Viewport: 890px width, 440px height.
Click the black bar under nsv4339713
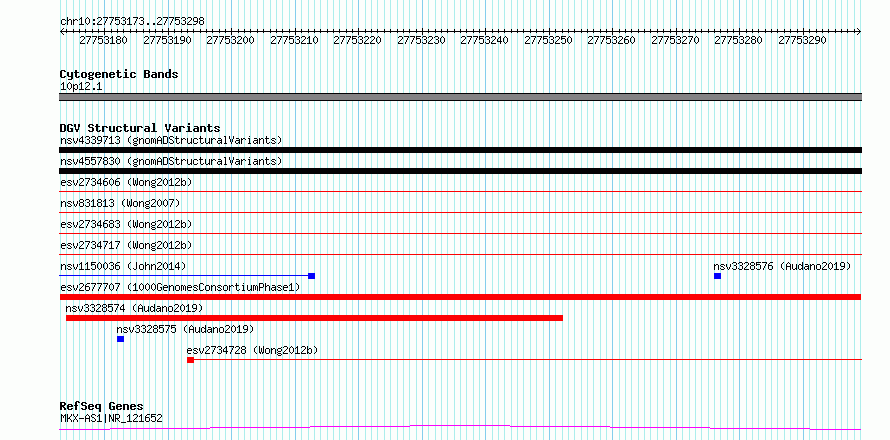pyautogui.click(x=460, y=150)
